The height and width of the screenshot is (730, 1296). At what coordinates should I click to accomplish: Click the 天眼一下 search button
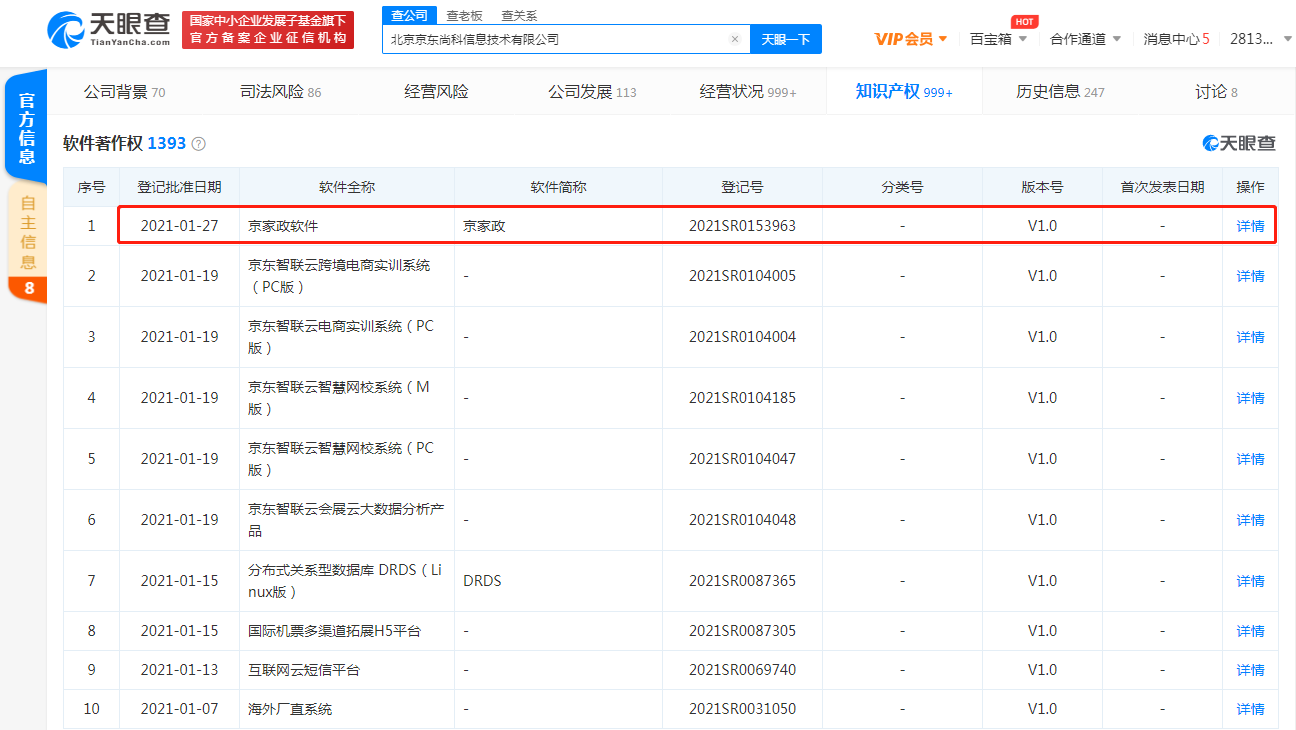(786, 39)
